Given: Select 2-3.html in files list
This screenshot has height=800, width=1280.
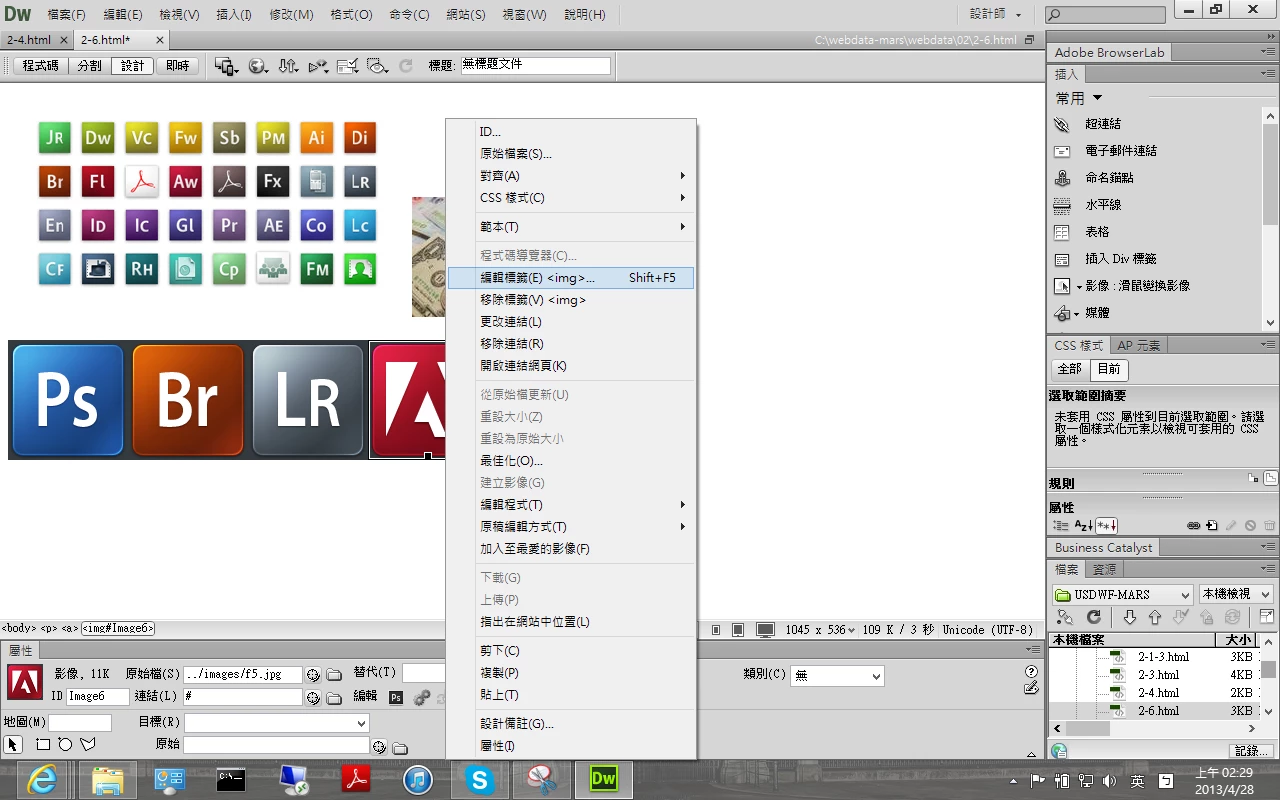Looking at the screenshot, I should click(x=1158, y=675).
